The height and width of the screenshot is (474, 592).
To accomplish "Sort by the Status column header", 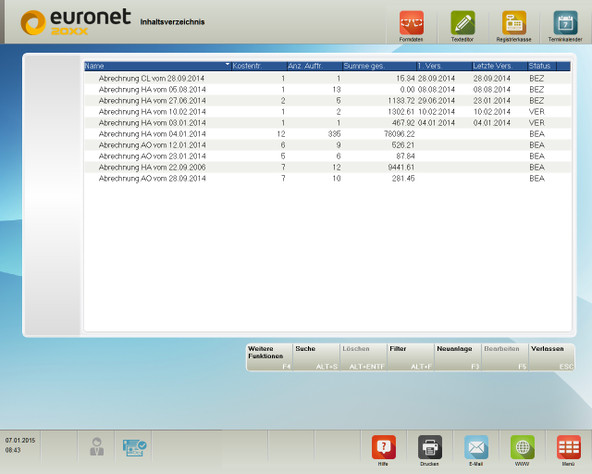I will click(x=542, y=66).
